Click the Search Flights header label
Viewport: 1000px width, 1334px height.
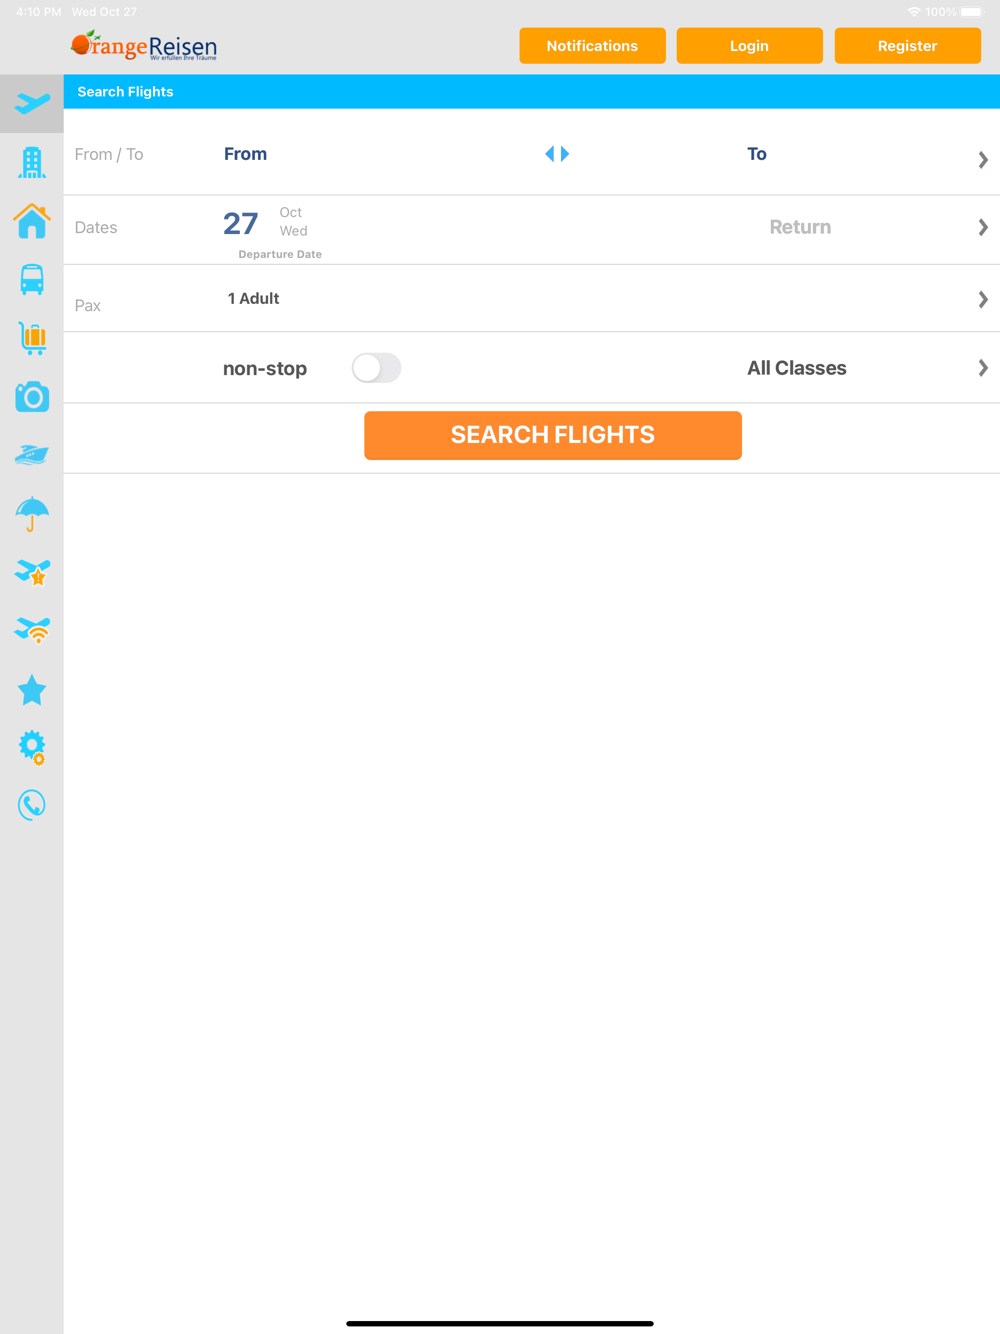126,91
